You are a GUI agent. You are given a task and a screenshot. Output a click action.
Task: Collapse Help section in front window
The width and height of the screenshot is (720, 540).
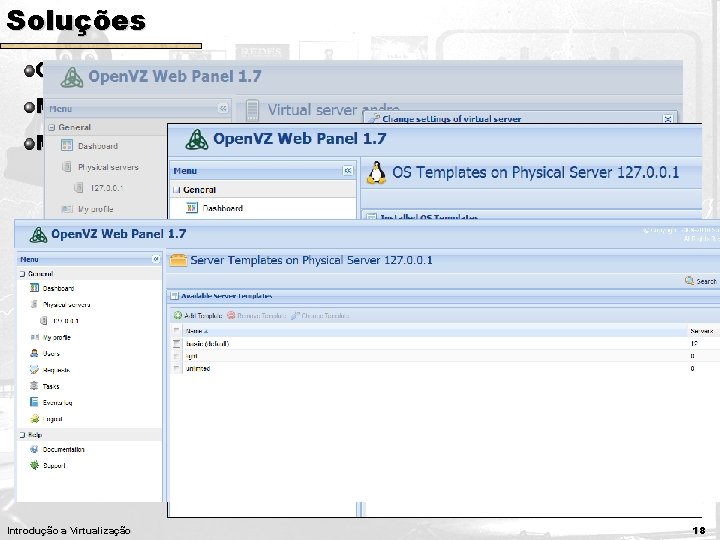[x=22, y=435]
